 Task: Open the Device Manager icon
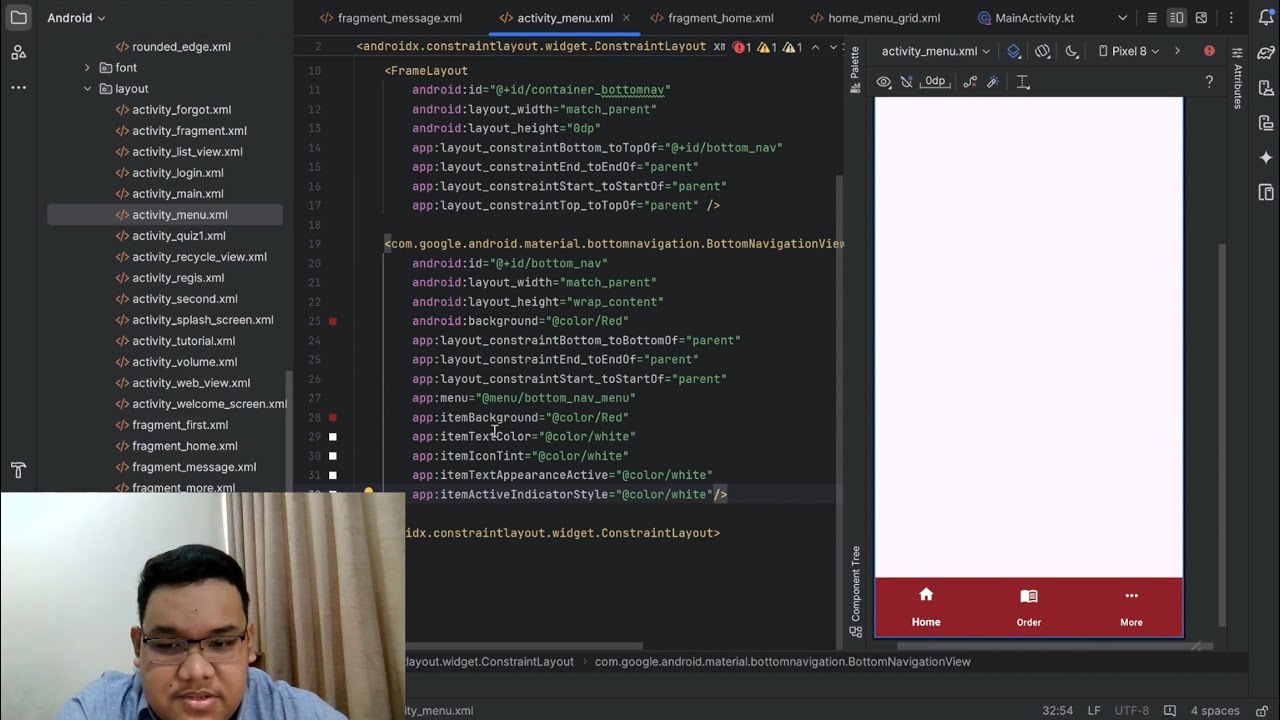[1266, 88]
